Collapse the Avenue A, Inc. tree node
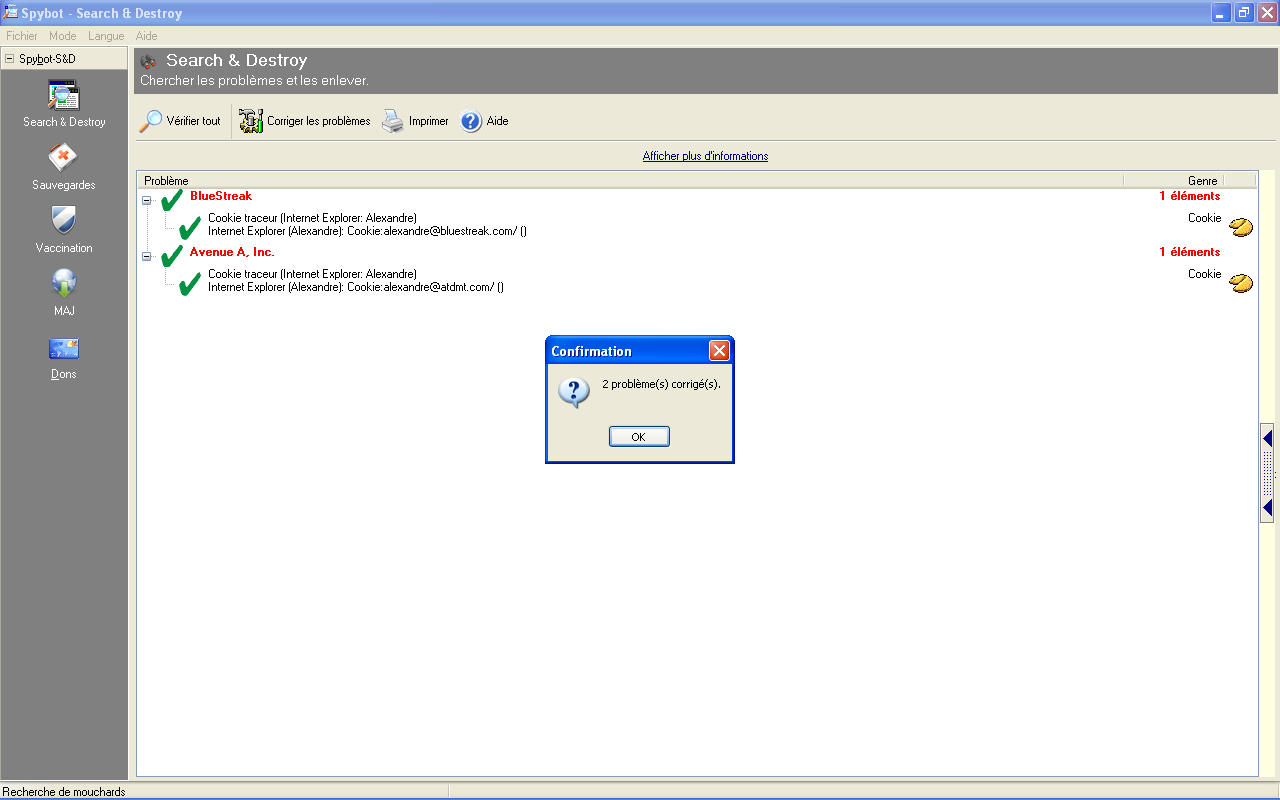The width and height of the screenshot is (1280, 800). (147, 257)
